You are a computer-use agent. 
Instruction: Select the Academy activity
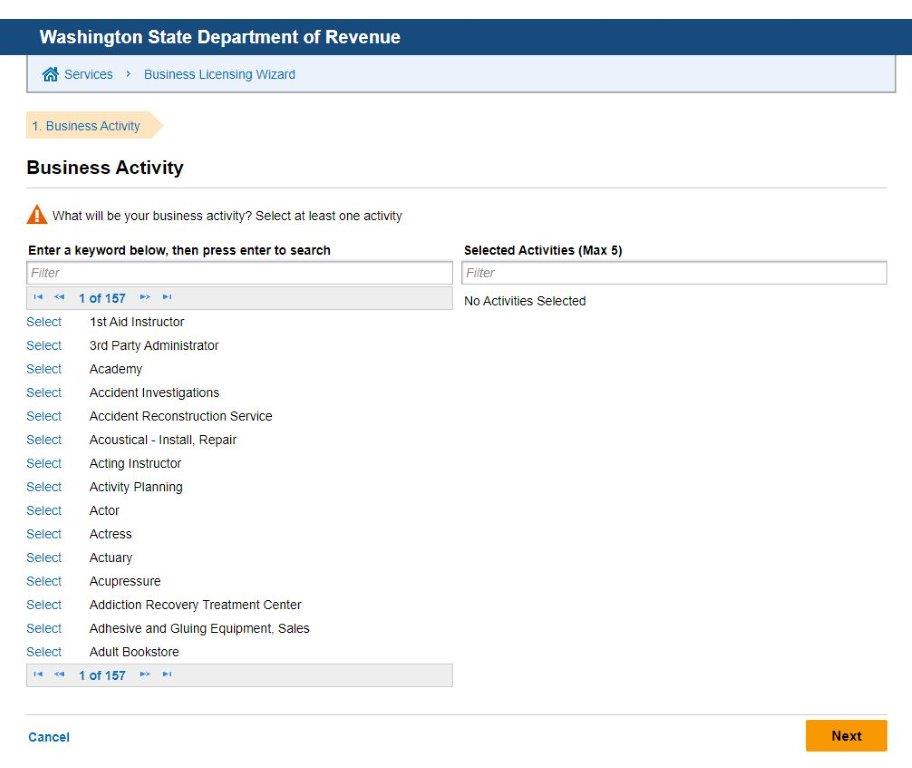point(44,369)
